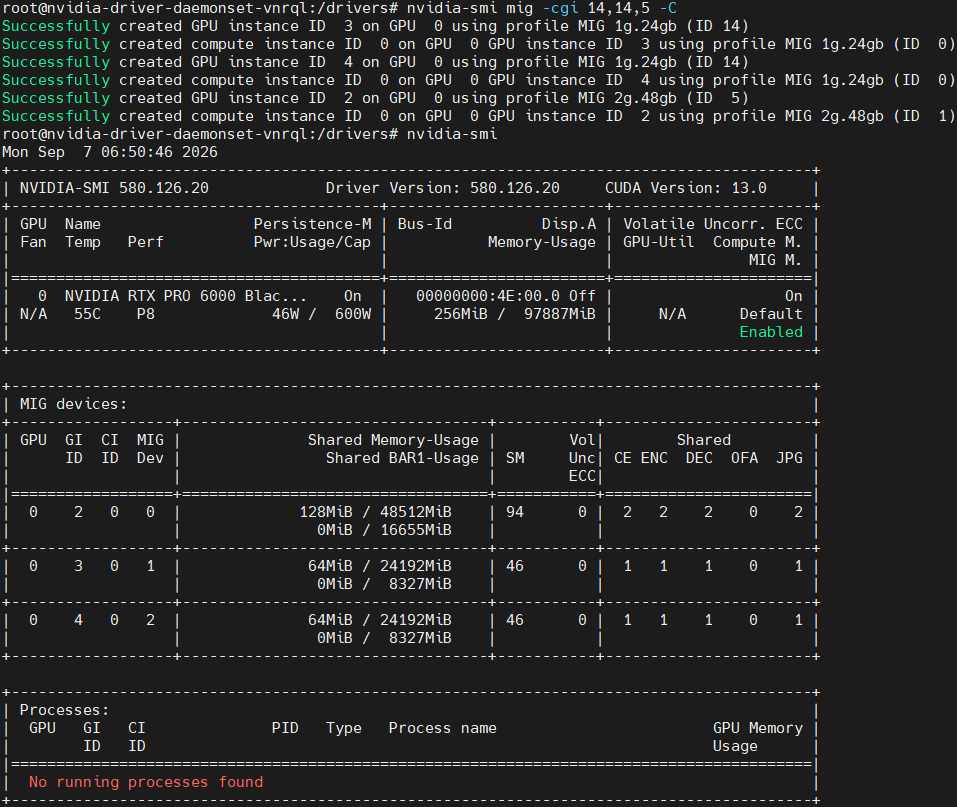Click the power usage '46W / 600W' value
957x807 pixels.
pyautogui.click(x=322, y=314)
